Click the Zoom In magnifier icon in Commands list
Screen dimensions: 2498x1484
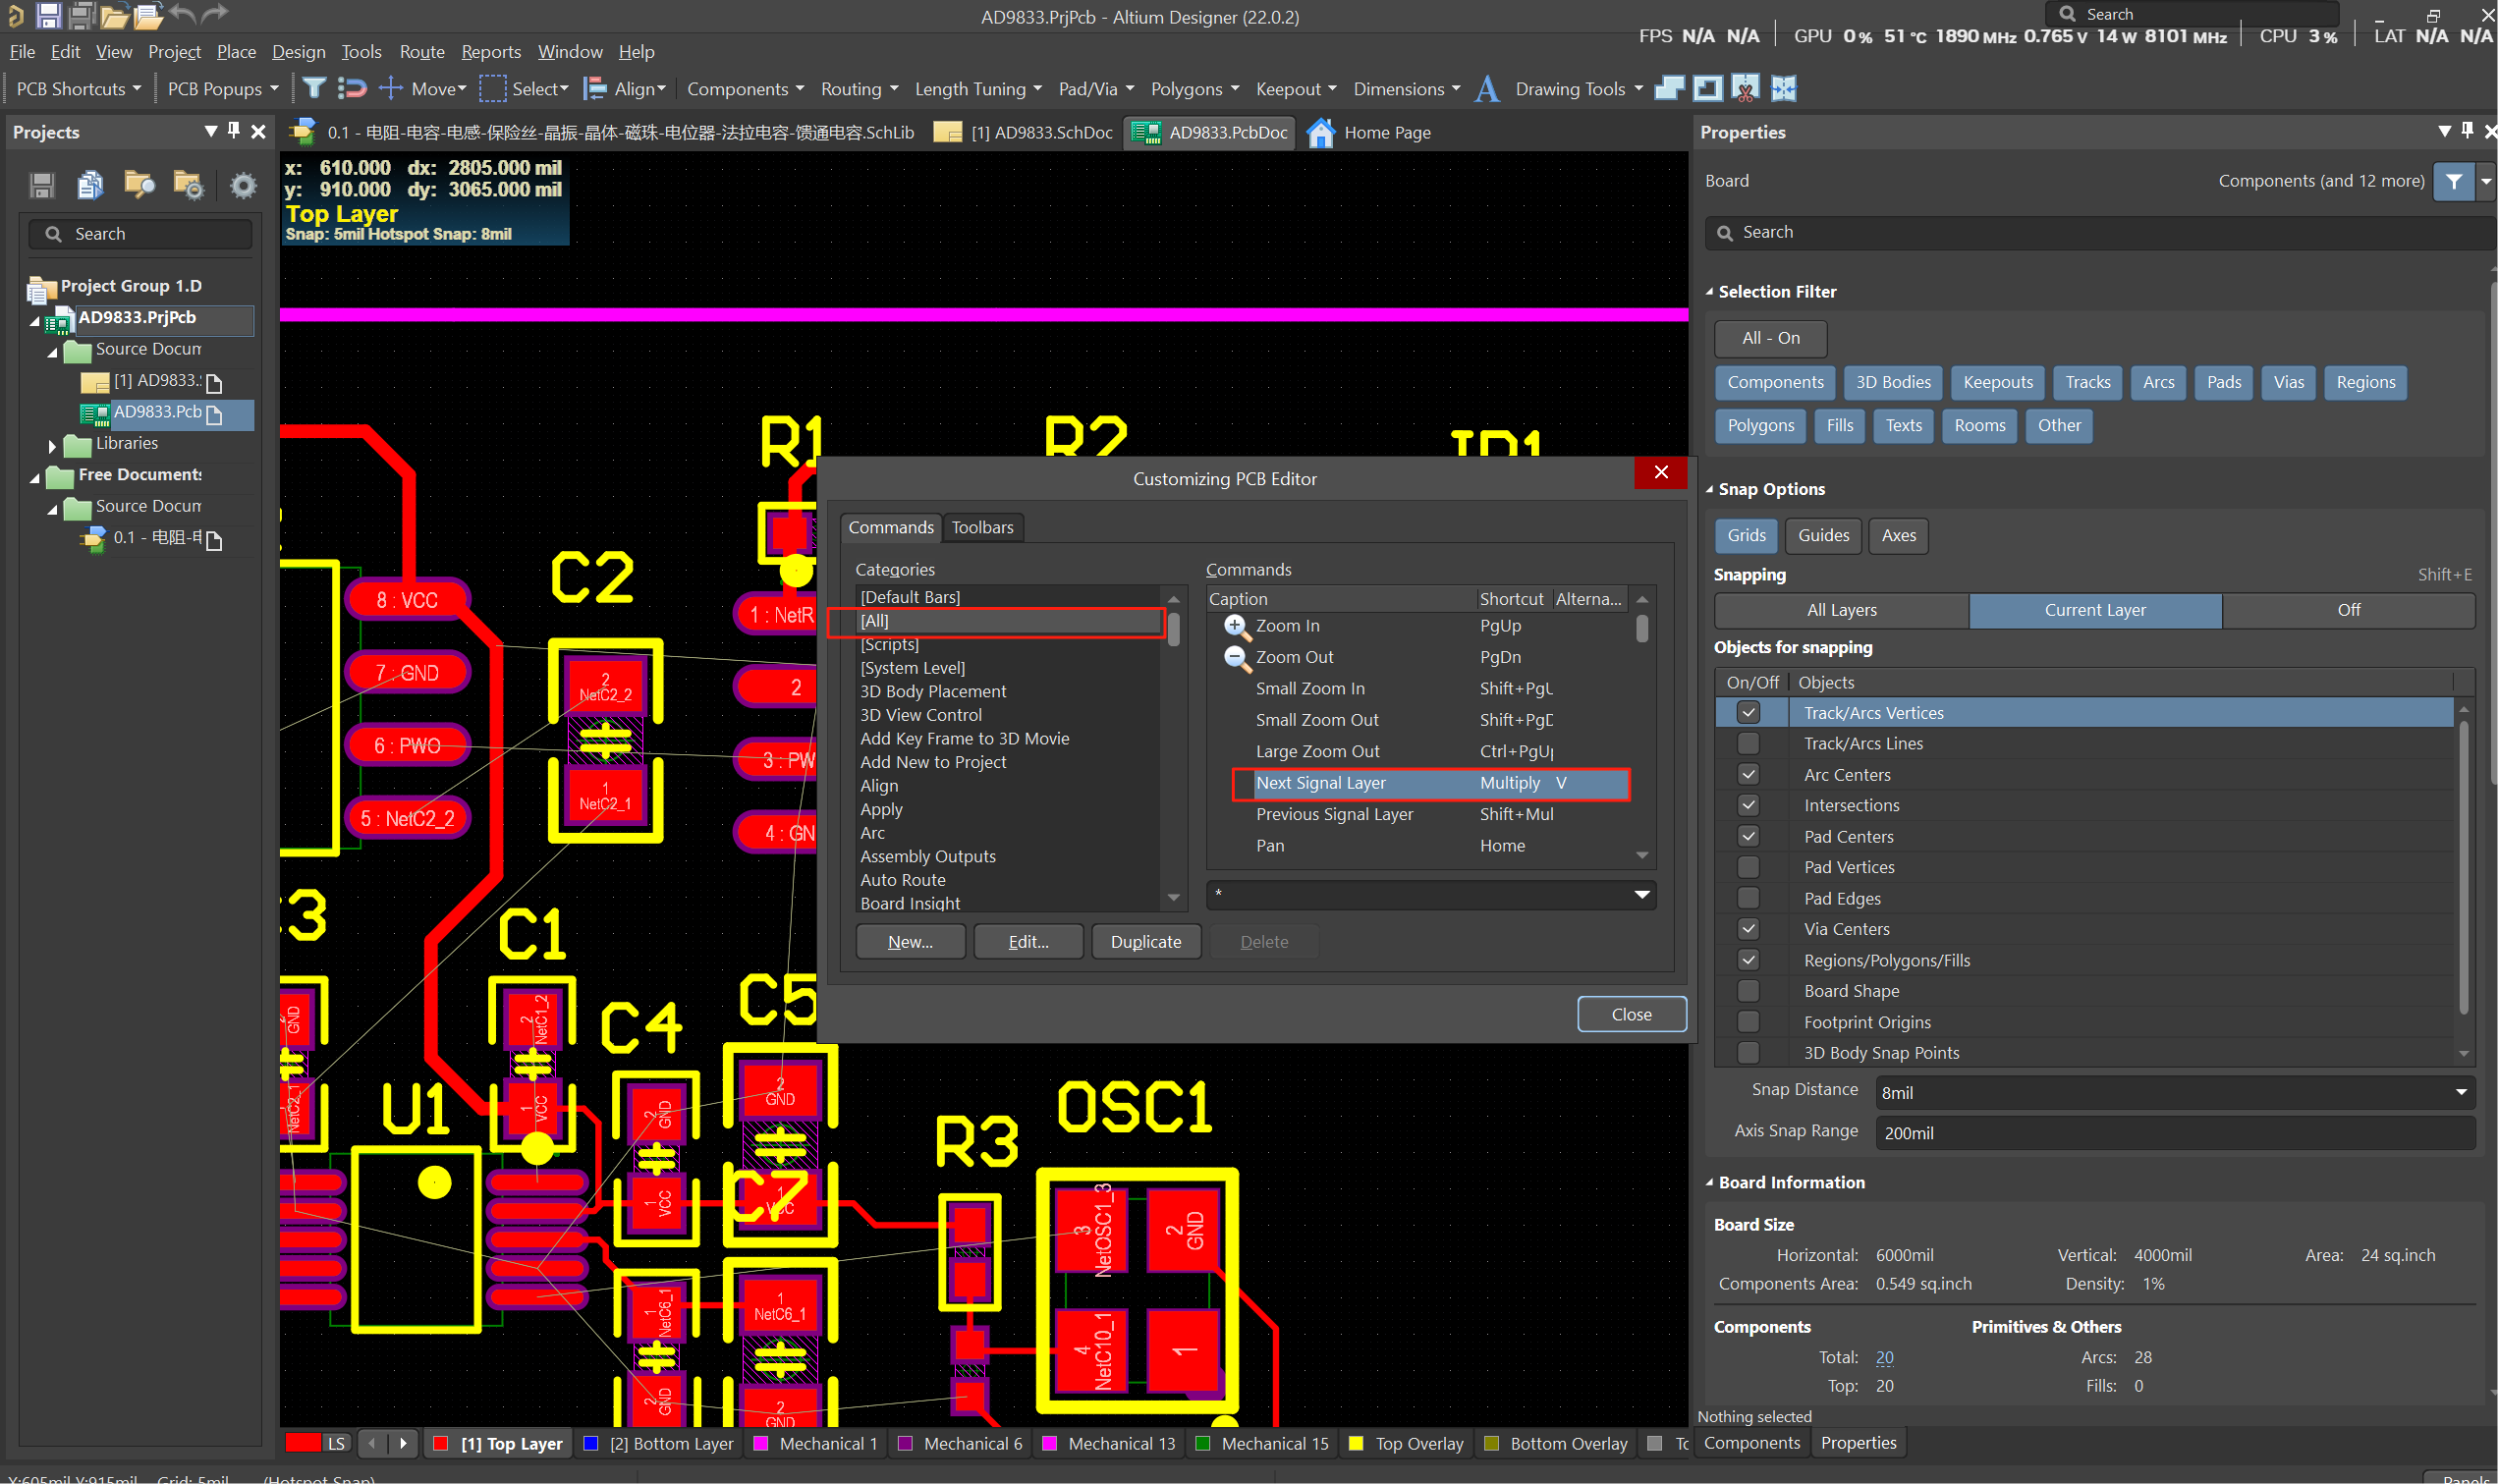(x=1236, y=626)
